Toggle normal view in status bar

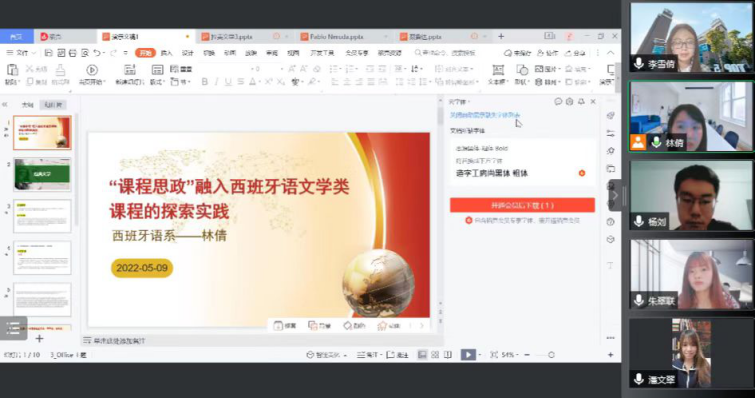422,355
